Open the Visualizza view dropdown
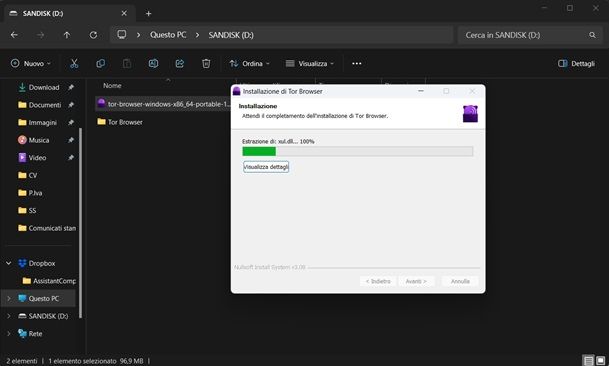The height and width of the screenshot is (366, 610). point(310,63)
